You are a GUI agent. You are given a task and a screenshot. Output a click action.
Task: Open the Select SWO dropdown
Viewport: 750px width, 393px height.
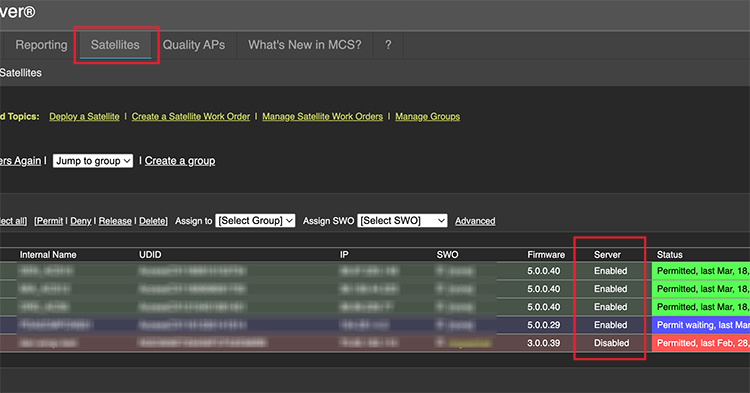tap(402, 220)
